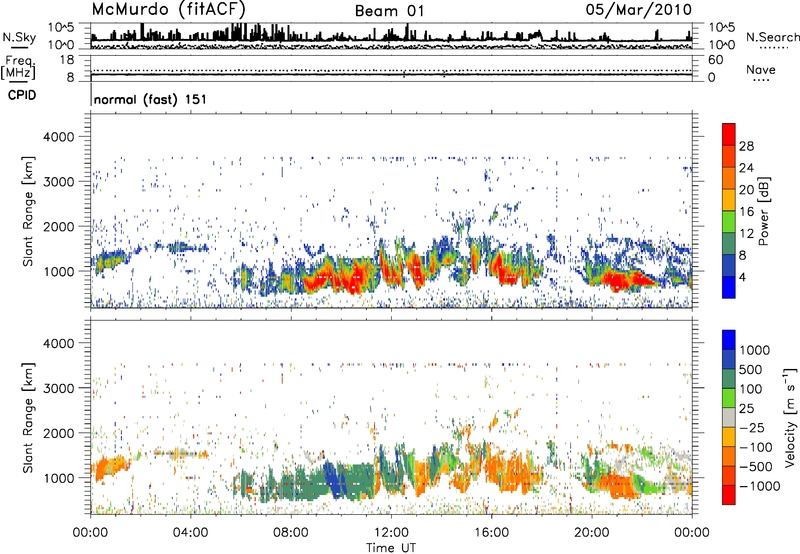The image size is (800, 554).
Task: Click the date '05/Mar/2010'
Action: [x=639, y=9]
